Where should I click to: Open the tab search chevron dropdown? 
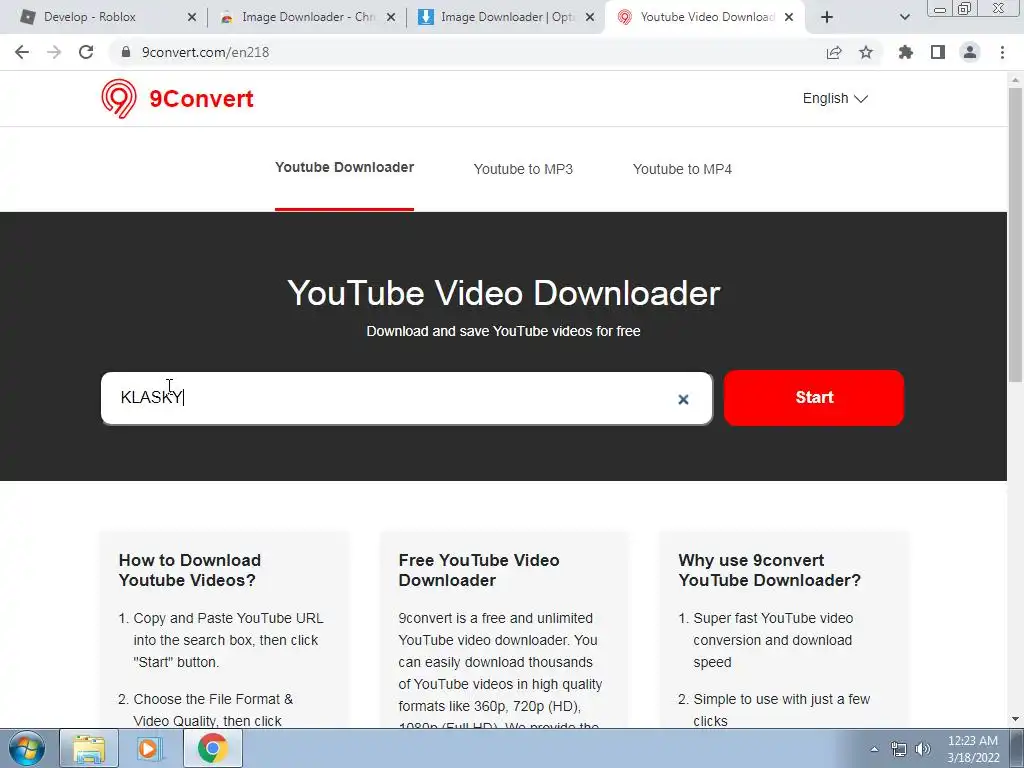pos(904,17)
